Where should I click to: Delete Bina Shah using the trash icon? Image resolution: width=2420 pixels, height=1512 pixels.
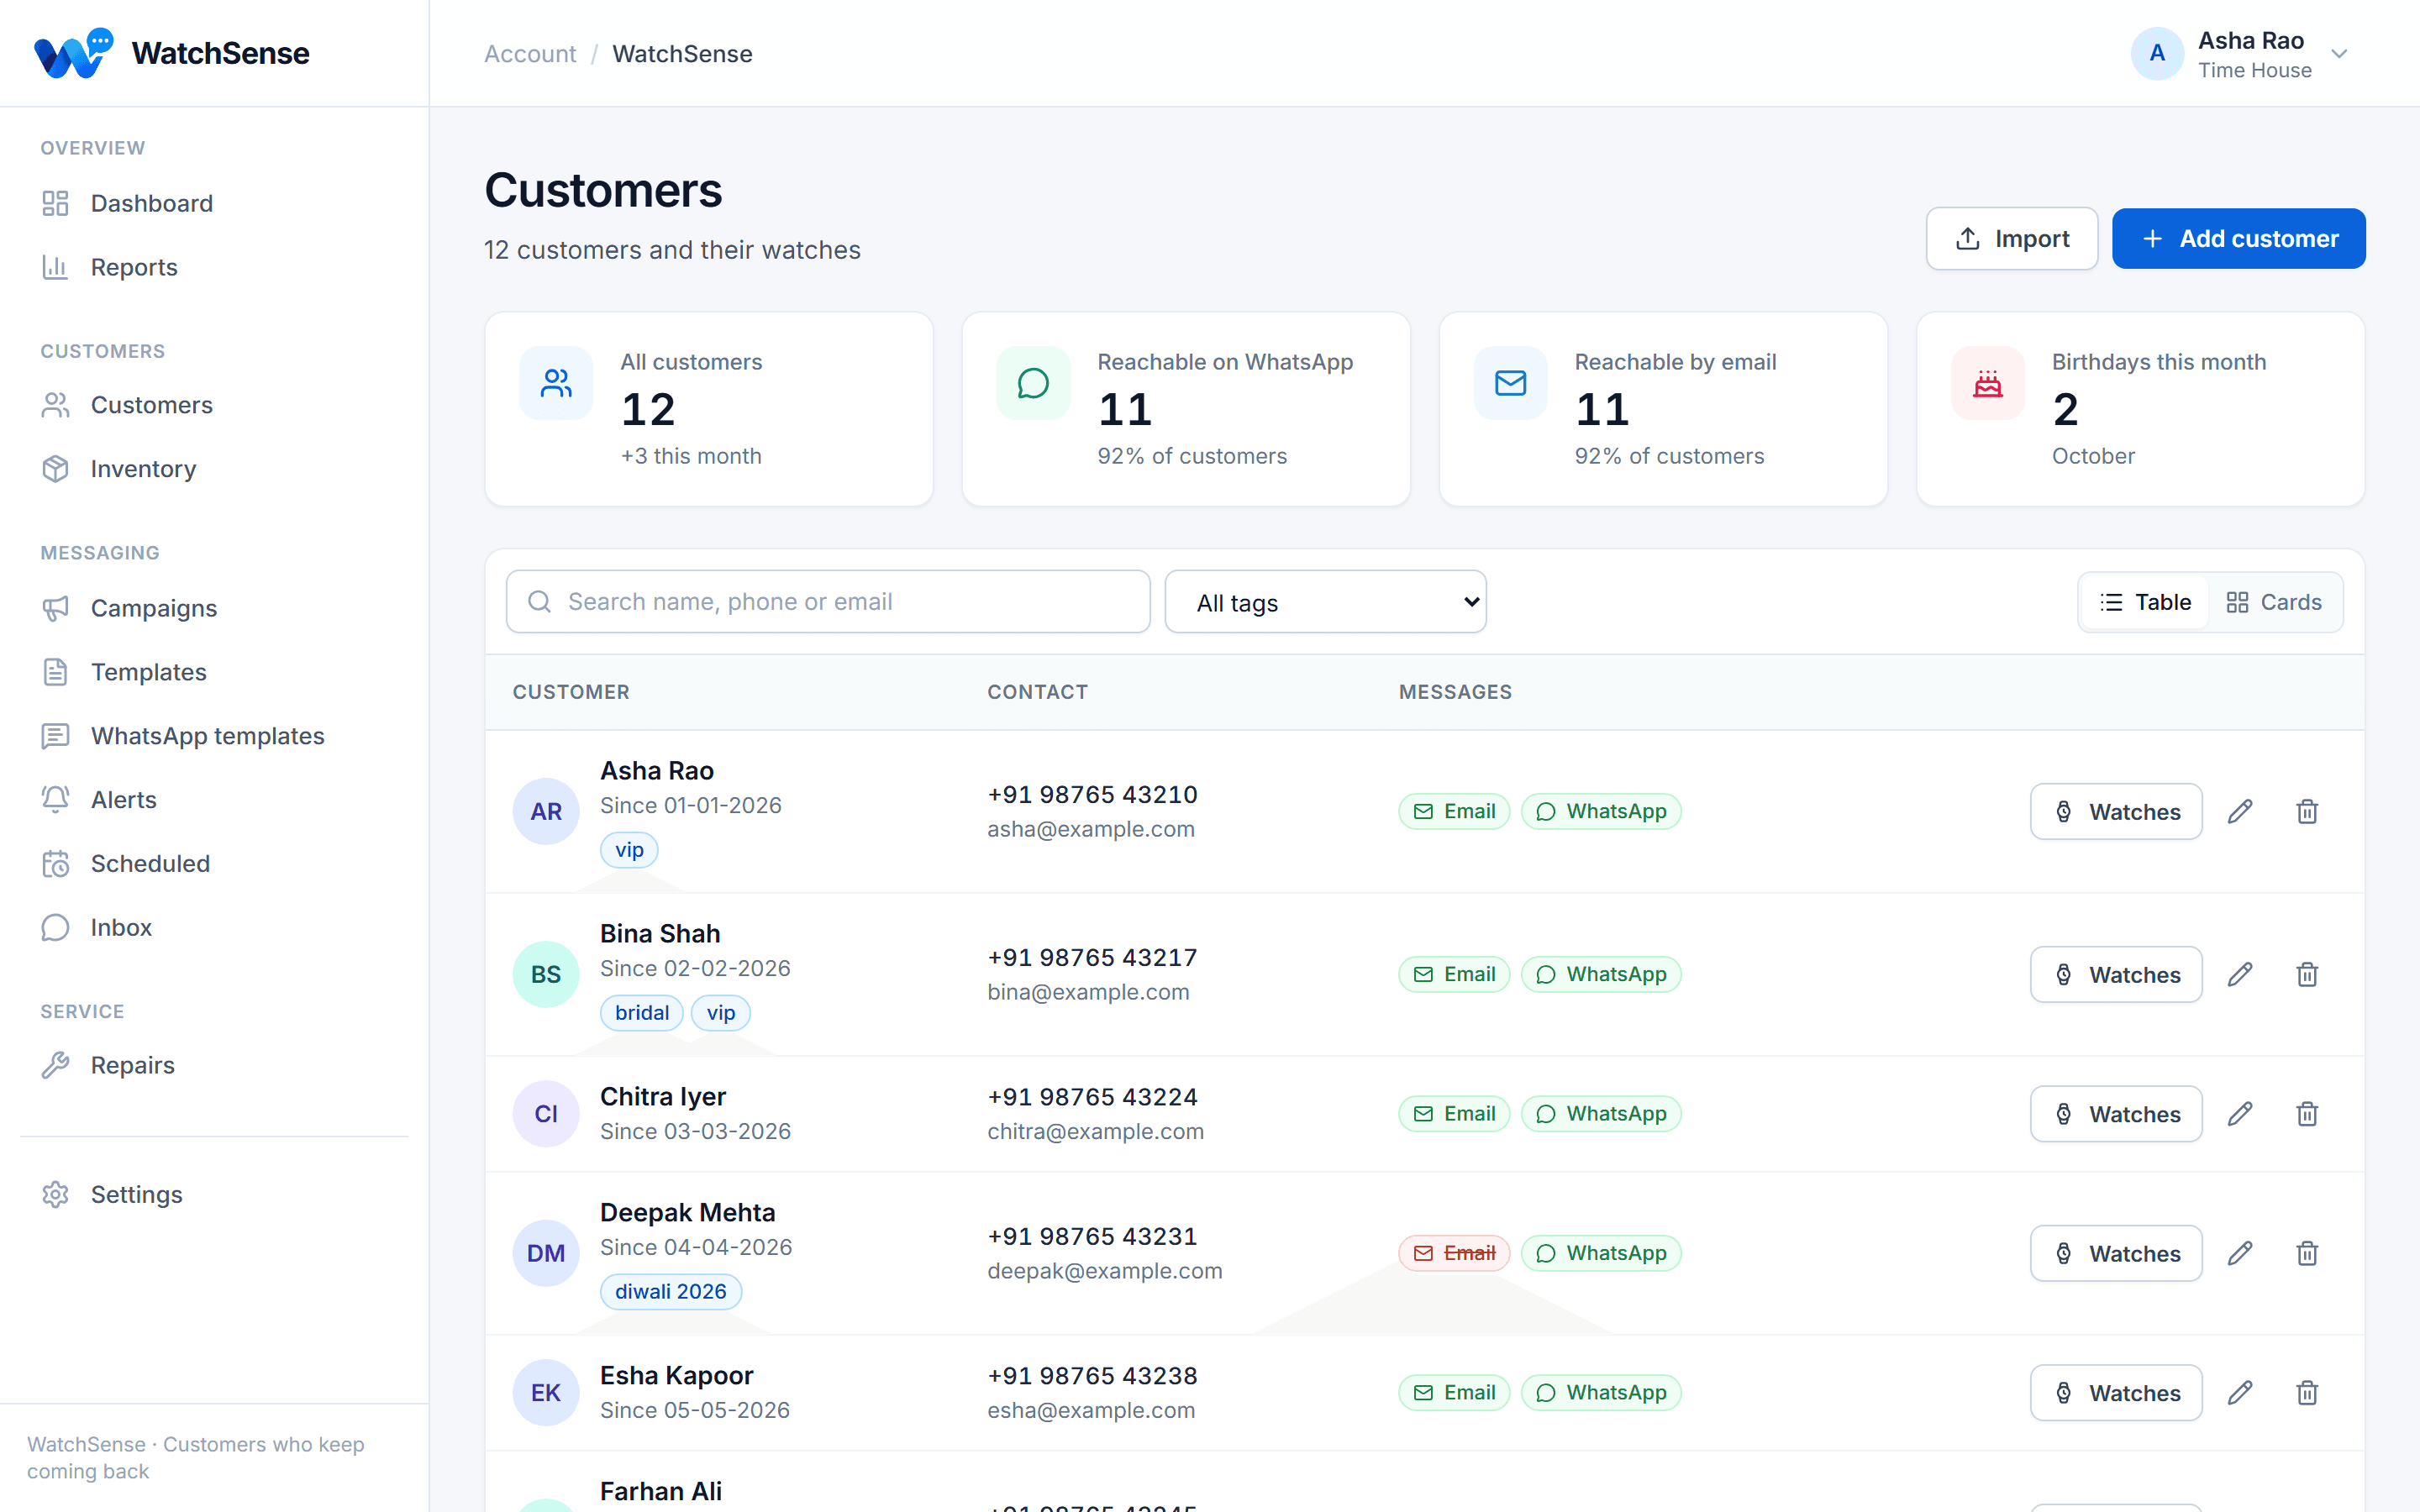click(2307, 974)
